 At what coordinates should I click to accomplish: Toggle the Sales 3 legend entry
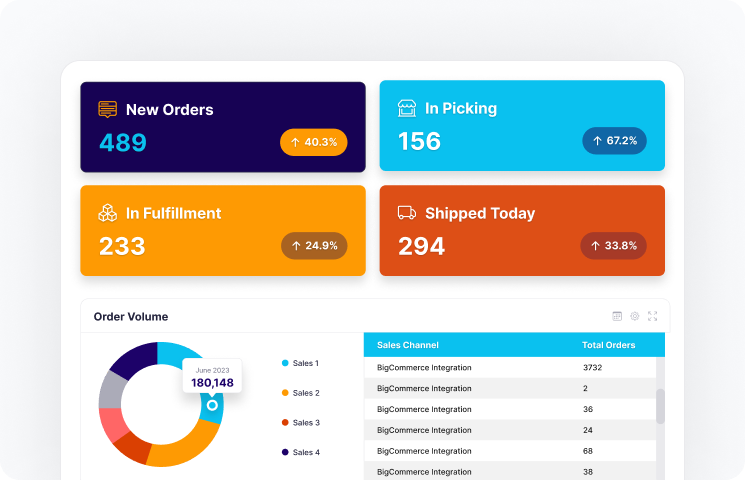coord(301,422)
